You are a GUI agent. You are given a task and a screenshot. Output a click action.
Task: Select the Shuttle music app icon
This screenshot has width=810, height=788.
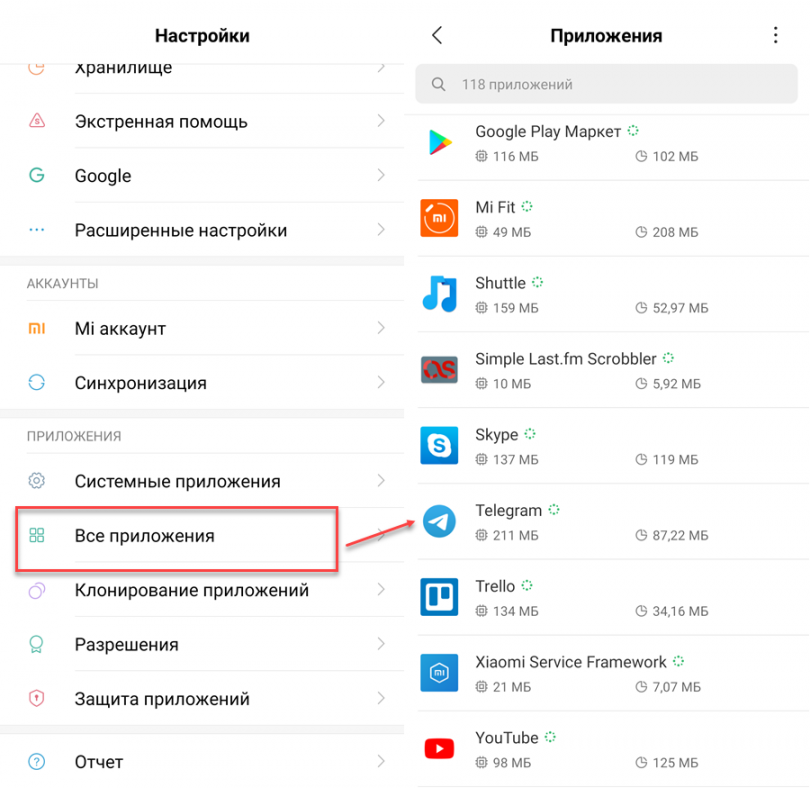pos(440,293)
